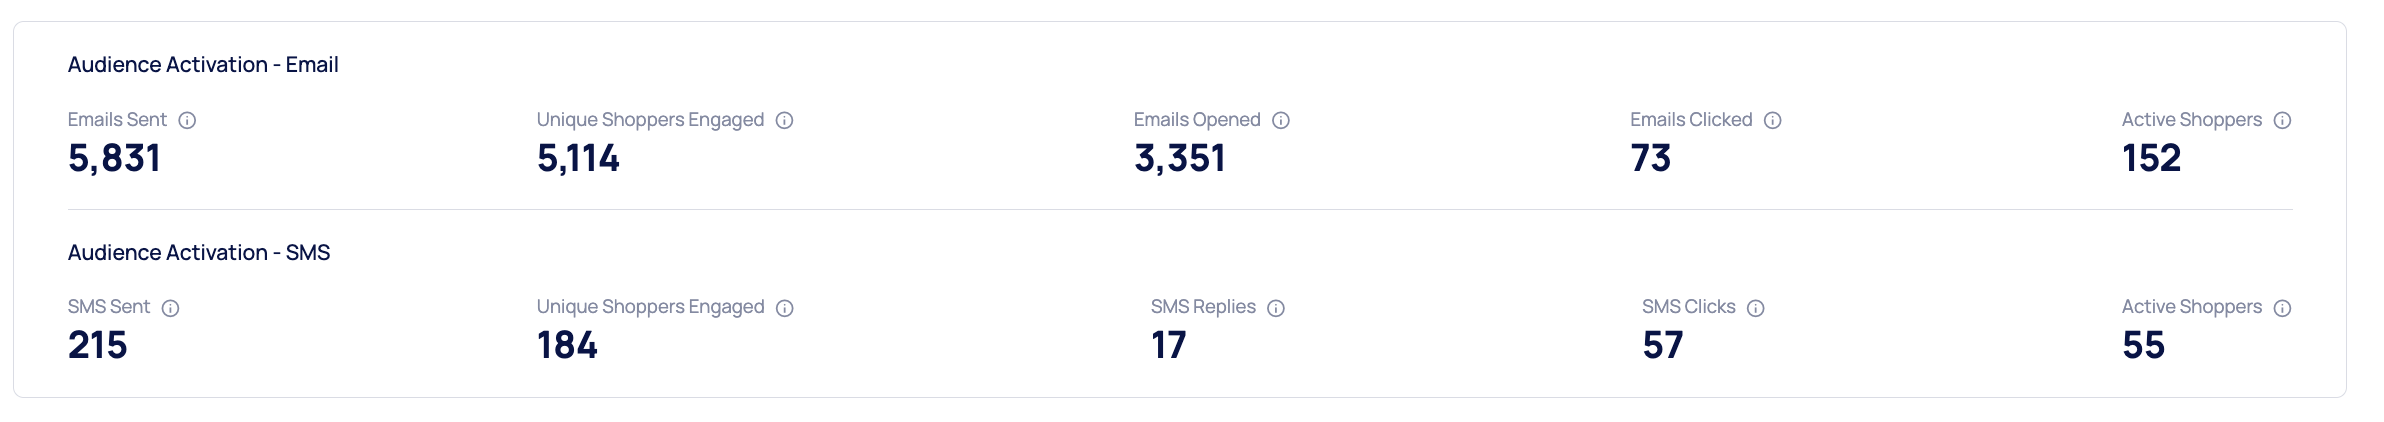This screenshot has height=422, width=2384.
Task: Click the Emails Opened info icon
Action: click(1281, 121)
